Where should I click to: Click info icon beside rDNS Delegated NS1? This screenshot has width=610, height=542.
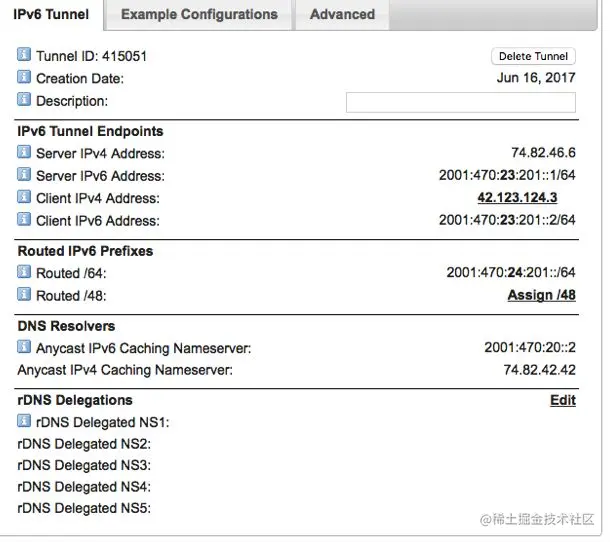point(24,421)
